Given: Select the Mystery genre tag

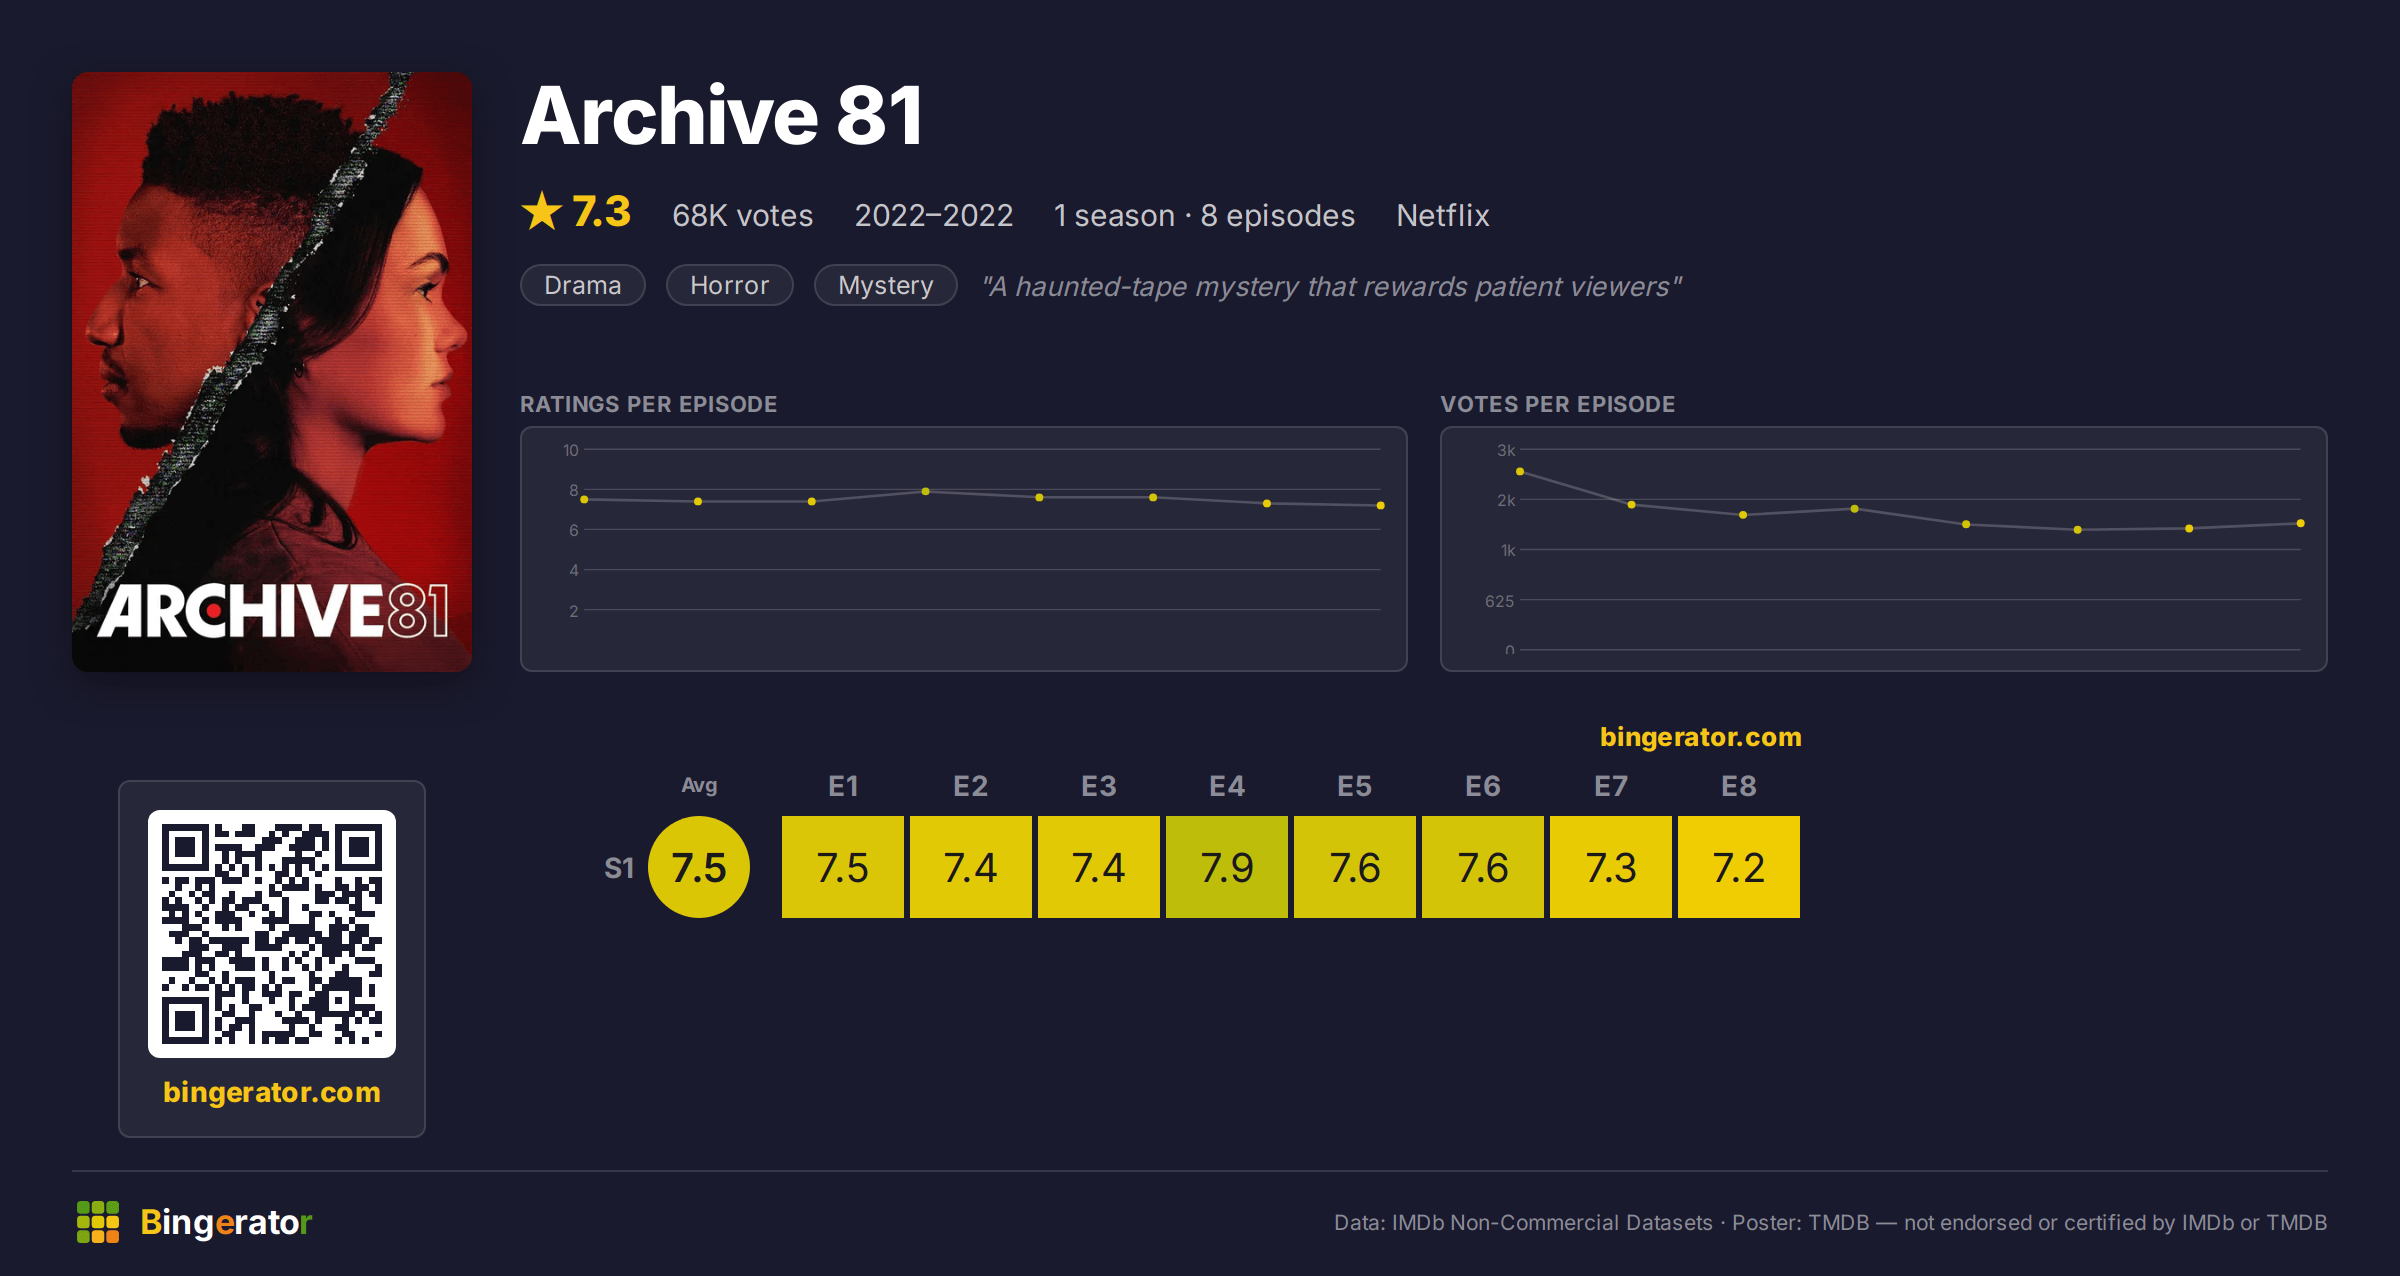Looking at the screenshot, I should (x=886, y=285).
